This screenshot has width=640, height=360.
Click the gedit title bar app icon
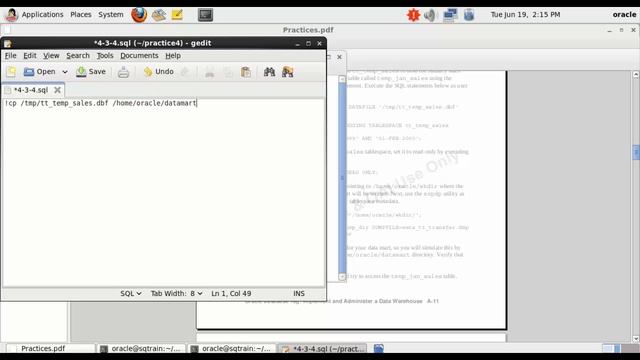pos(7,43)
